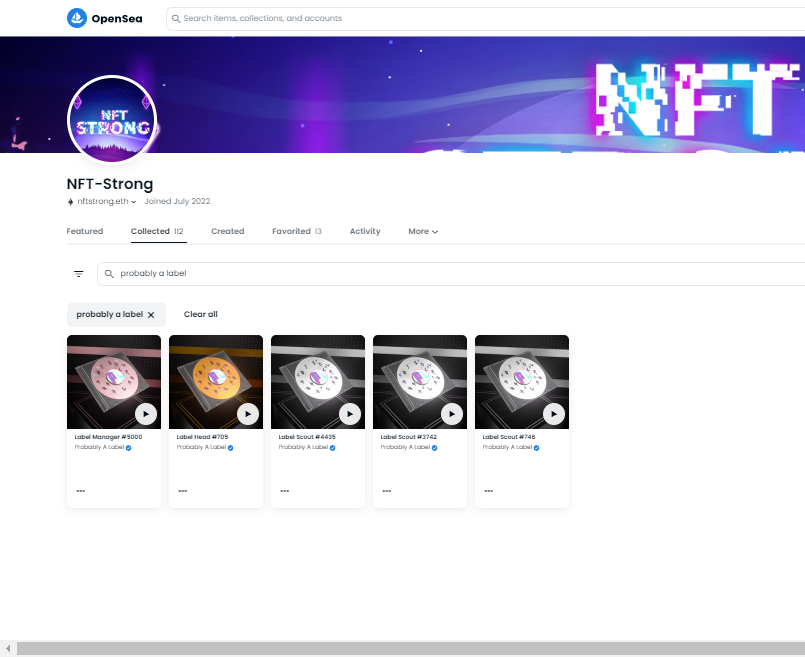Click the Label Scout #746 title

(x=509, y=437)
